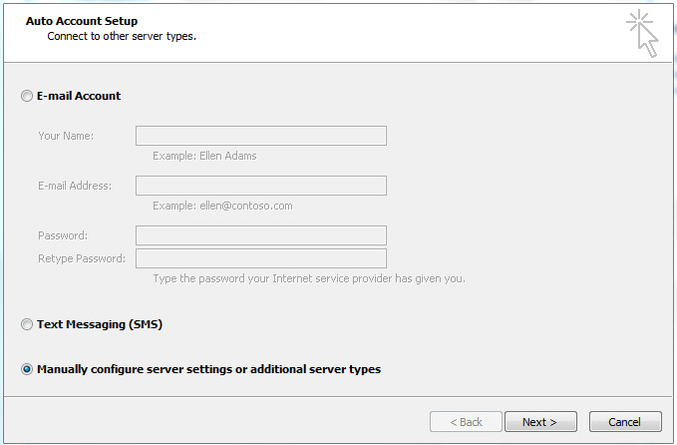Click the Your Name text field
677x445 pixels.
(261, 136)
